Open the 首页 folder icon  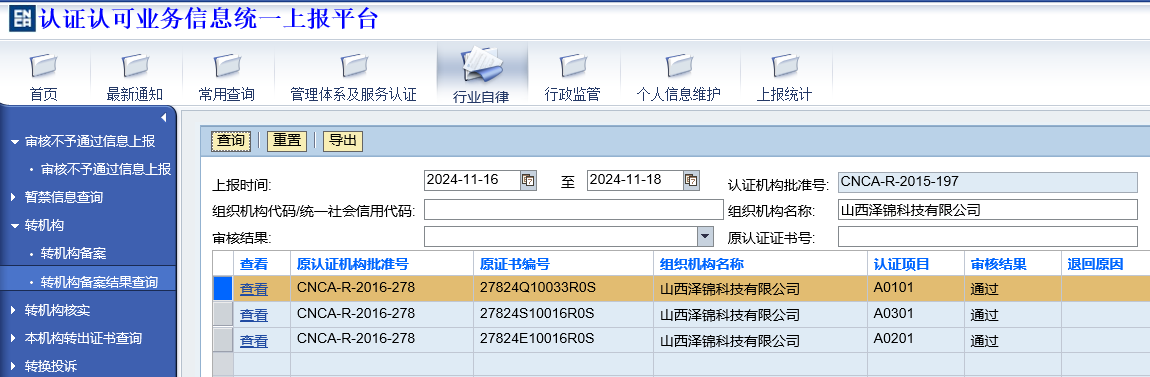point(43,66)
